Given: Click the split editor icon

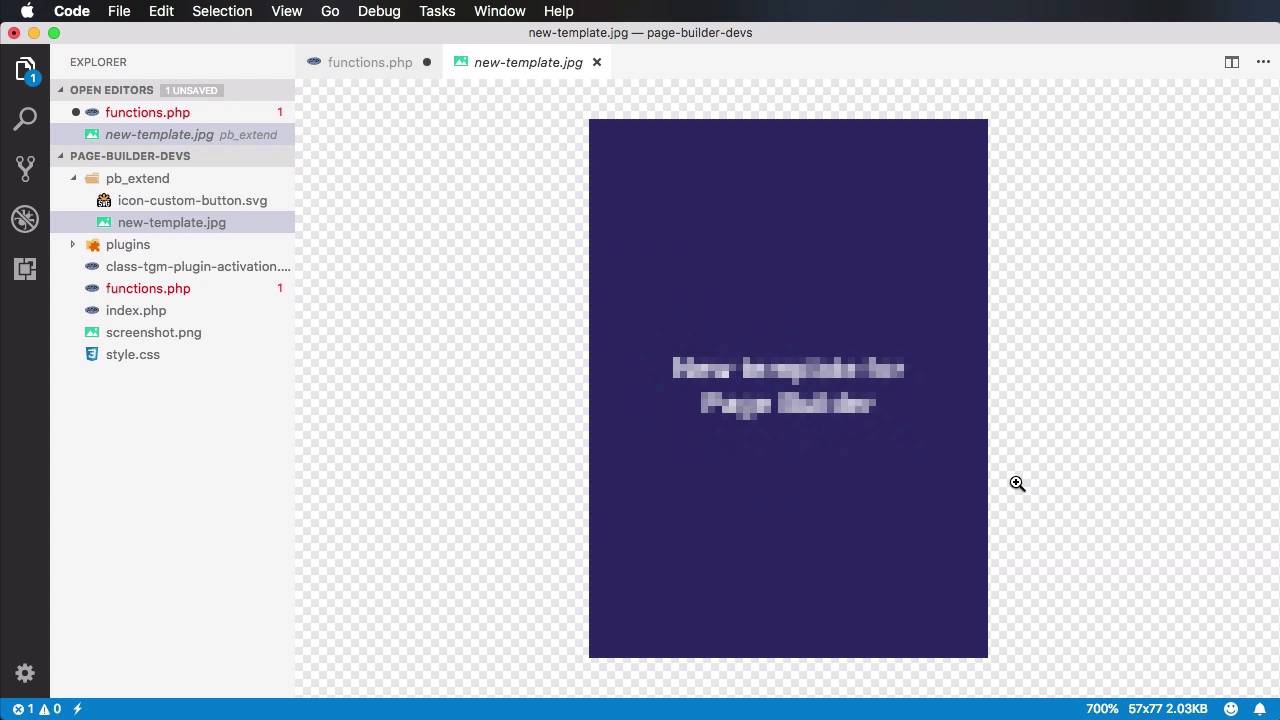Looking at the screenshot, I should pyautogui.click(x=1232, y=62).
